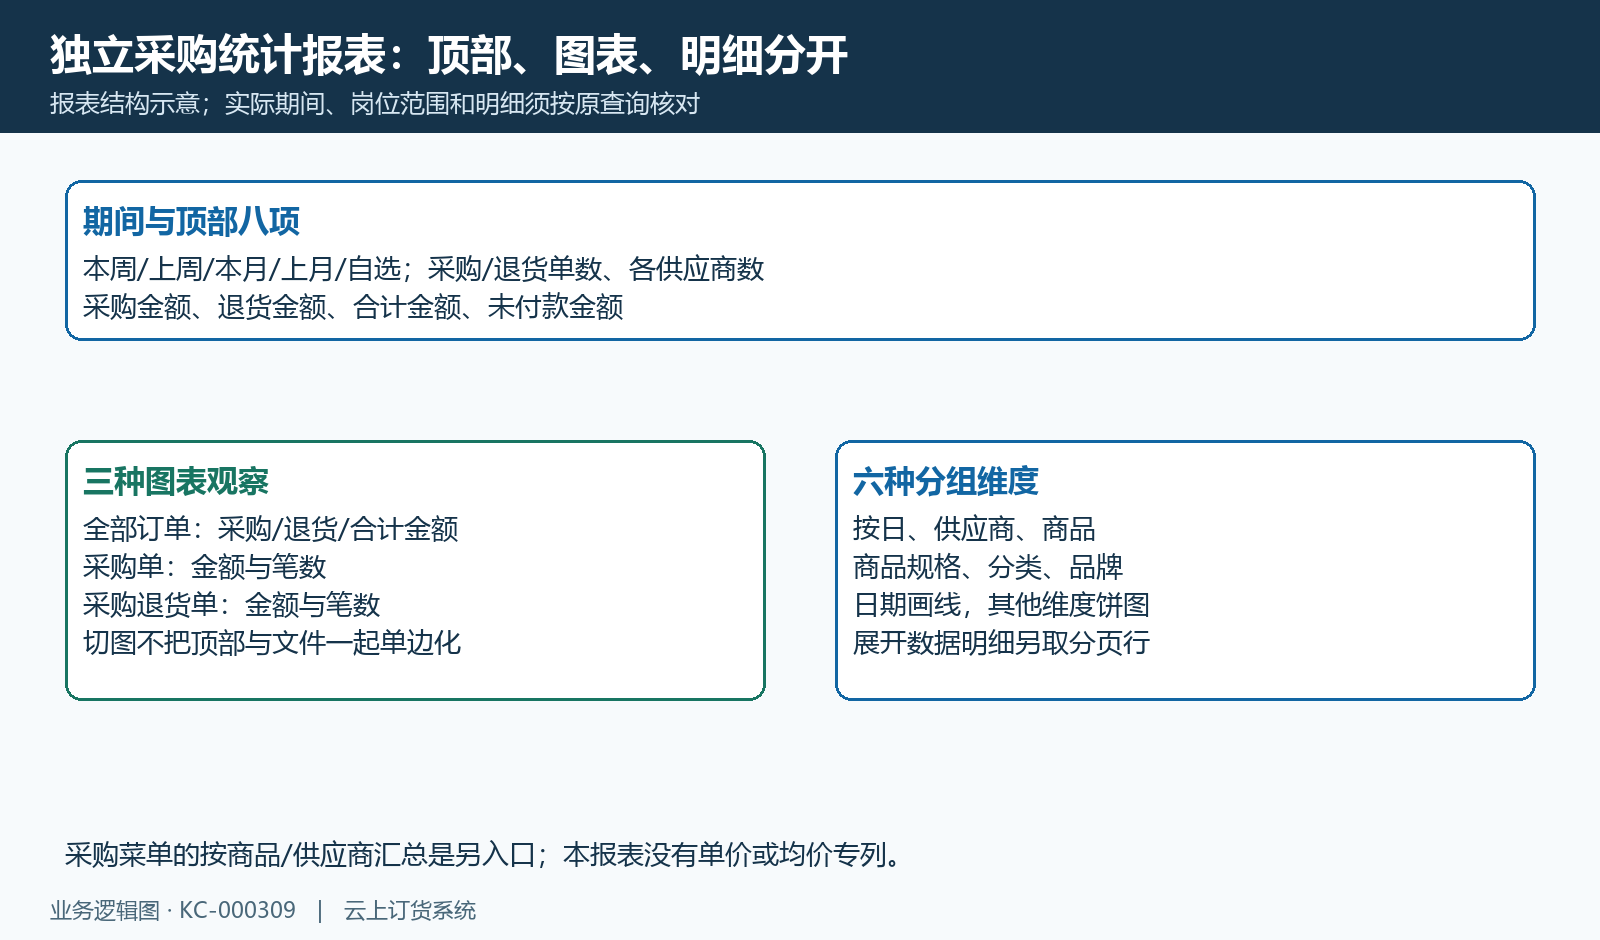Click the title 独立采购统计报表：顶部、图表、明细分开

pyautogui.click(x=449, y=55)
